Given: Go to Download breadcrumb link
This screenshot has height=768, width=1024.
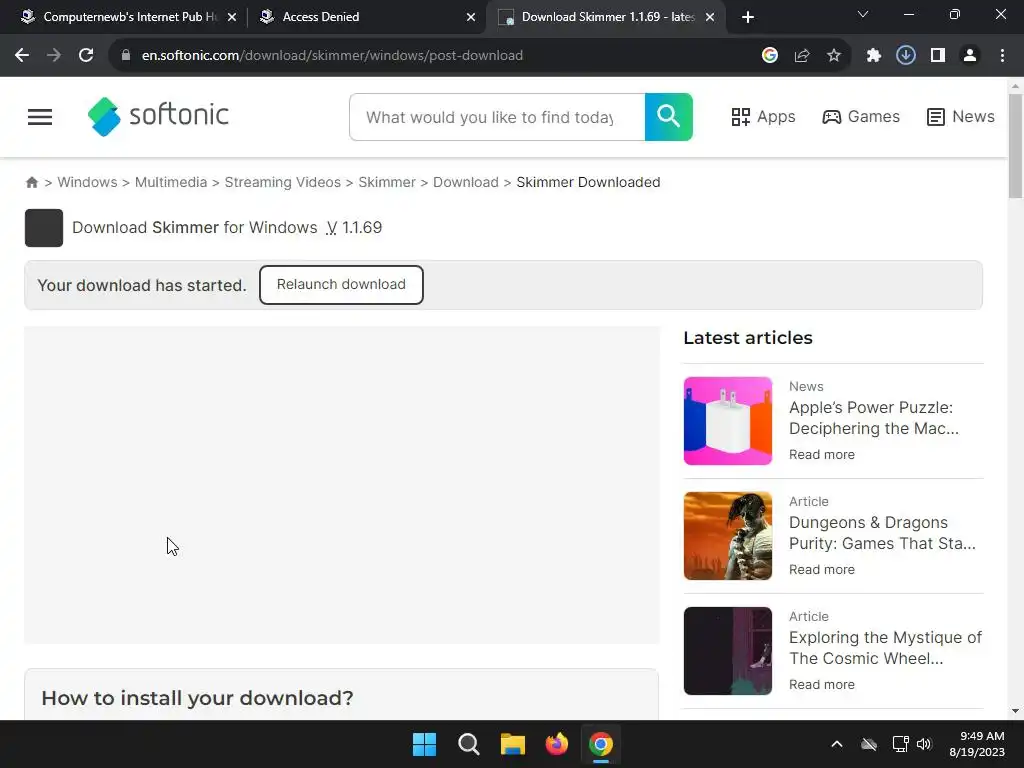Looking at the screenshot, I should (x=466, y=182).
